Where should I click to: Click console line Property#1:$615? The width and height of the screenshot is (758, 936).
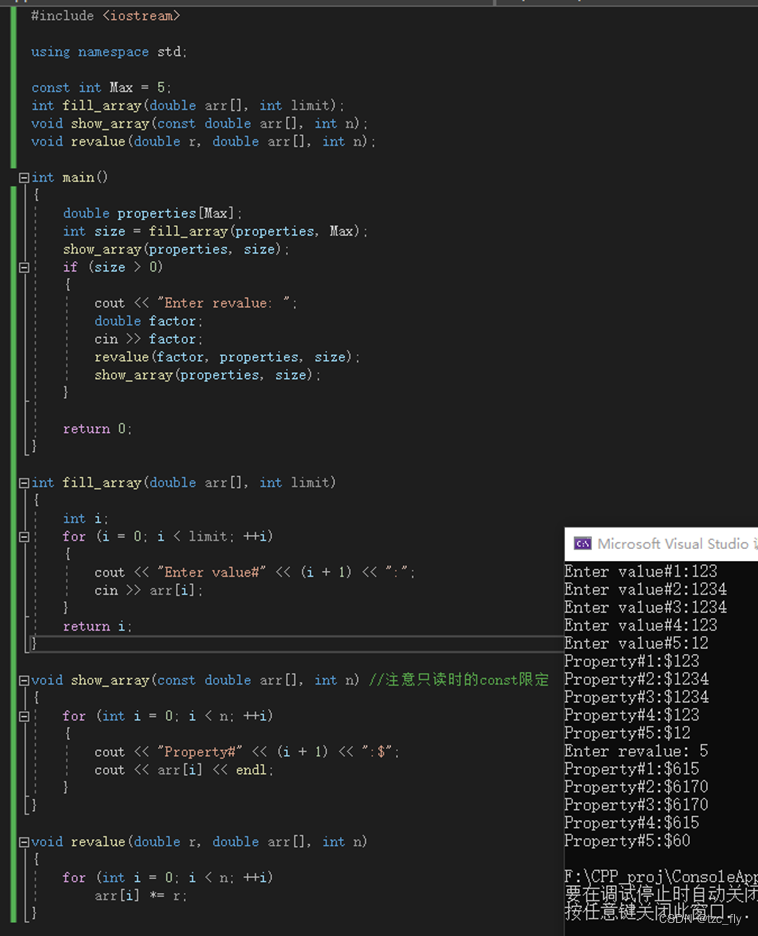coord(632,769)
